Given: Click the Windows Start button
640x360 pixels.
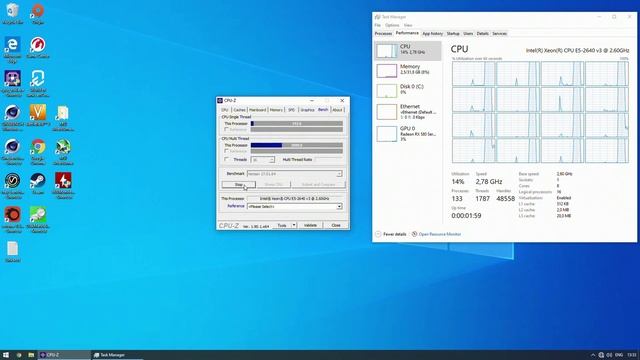Looking at the screenshot, I should [x=6, y=355].
